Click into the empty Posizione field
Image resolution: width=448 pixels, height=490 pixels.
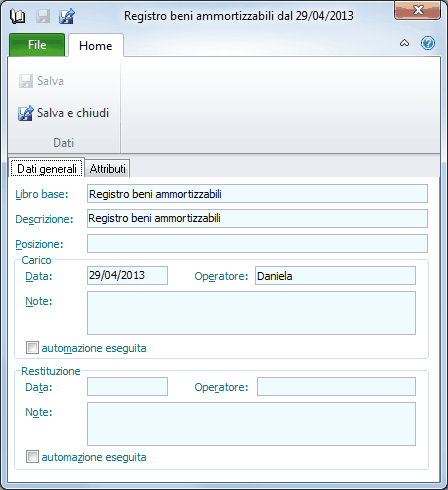click(x=257, y=243)
